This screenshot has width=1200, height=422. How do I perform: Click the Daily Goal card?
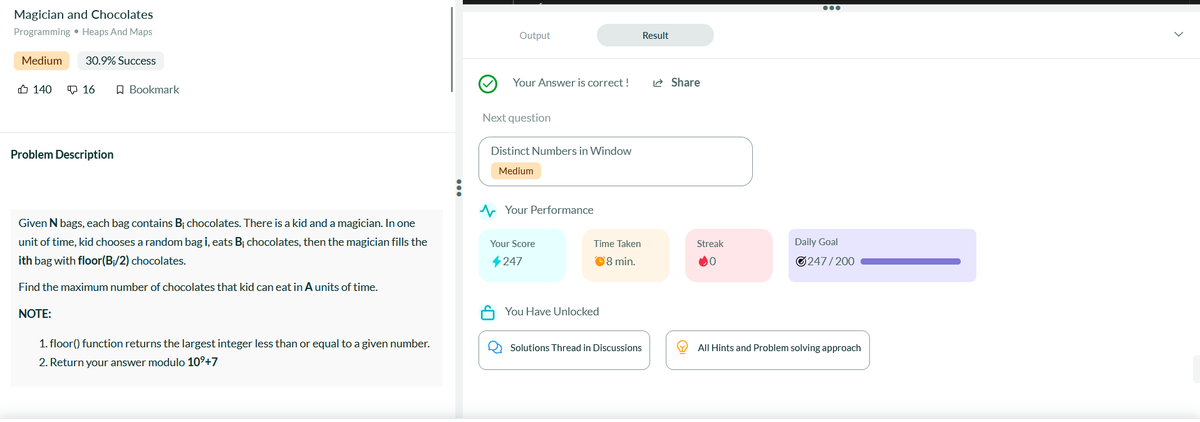(881, 255)
